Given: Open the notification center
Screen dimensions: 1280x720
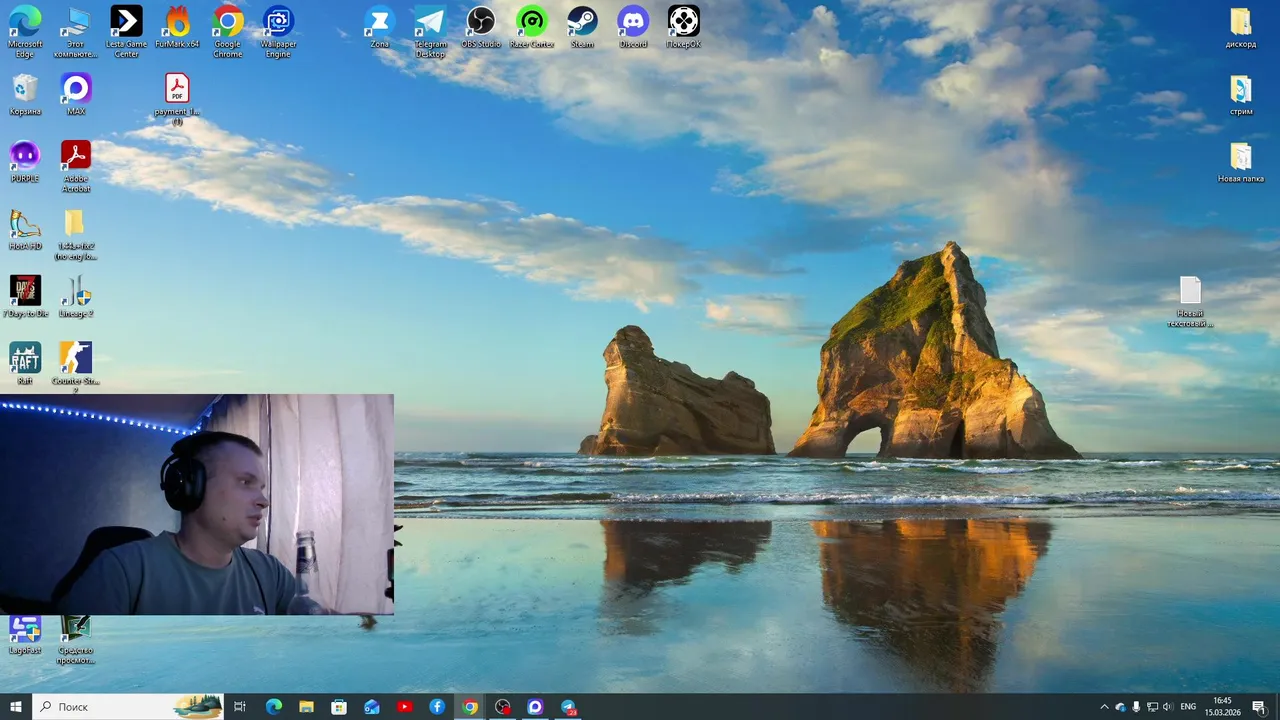Looking at the screenshot, I should [1258, 707].
